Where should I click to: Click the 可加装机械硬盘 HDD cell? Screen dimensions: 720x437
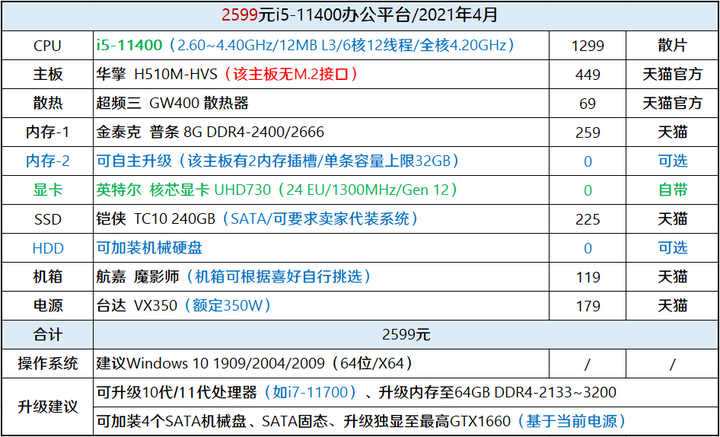tap(321, 248)
